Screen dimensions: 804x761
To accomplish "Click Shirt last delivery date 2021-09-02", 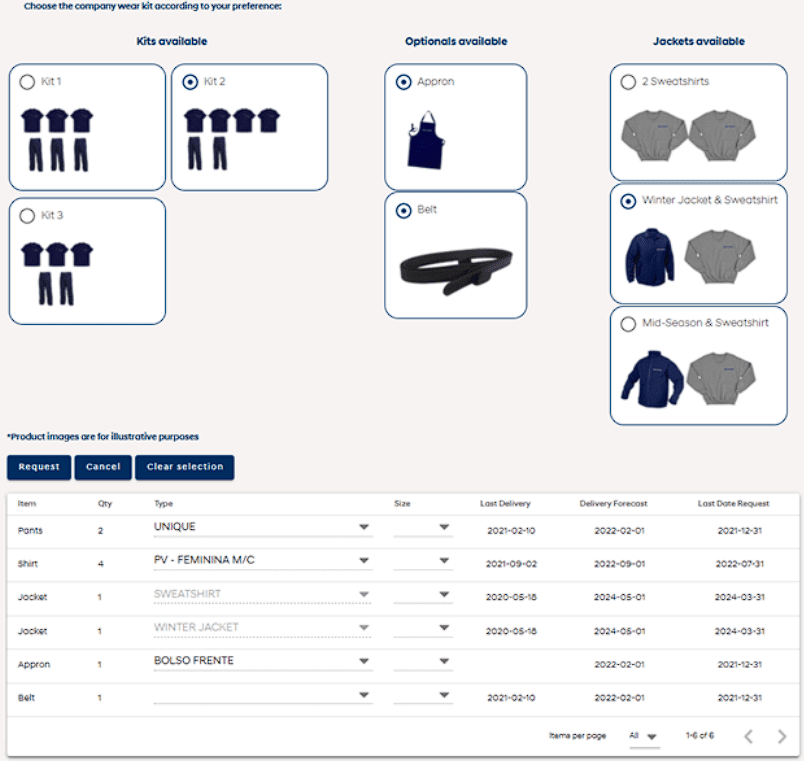I will point(511,564).
